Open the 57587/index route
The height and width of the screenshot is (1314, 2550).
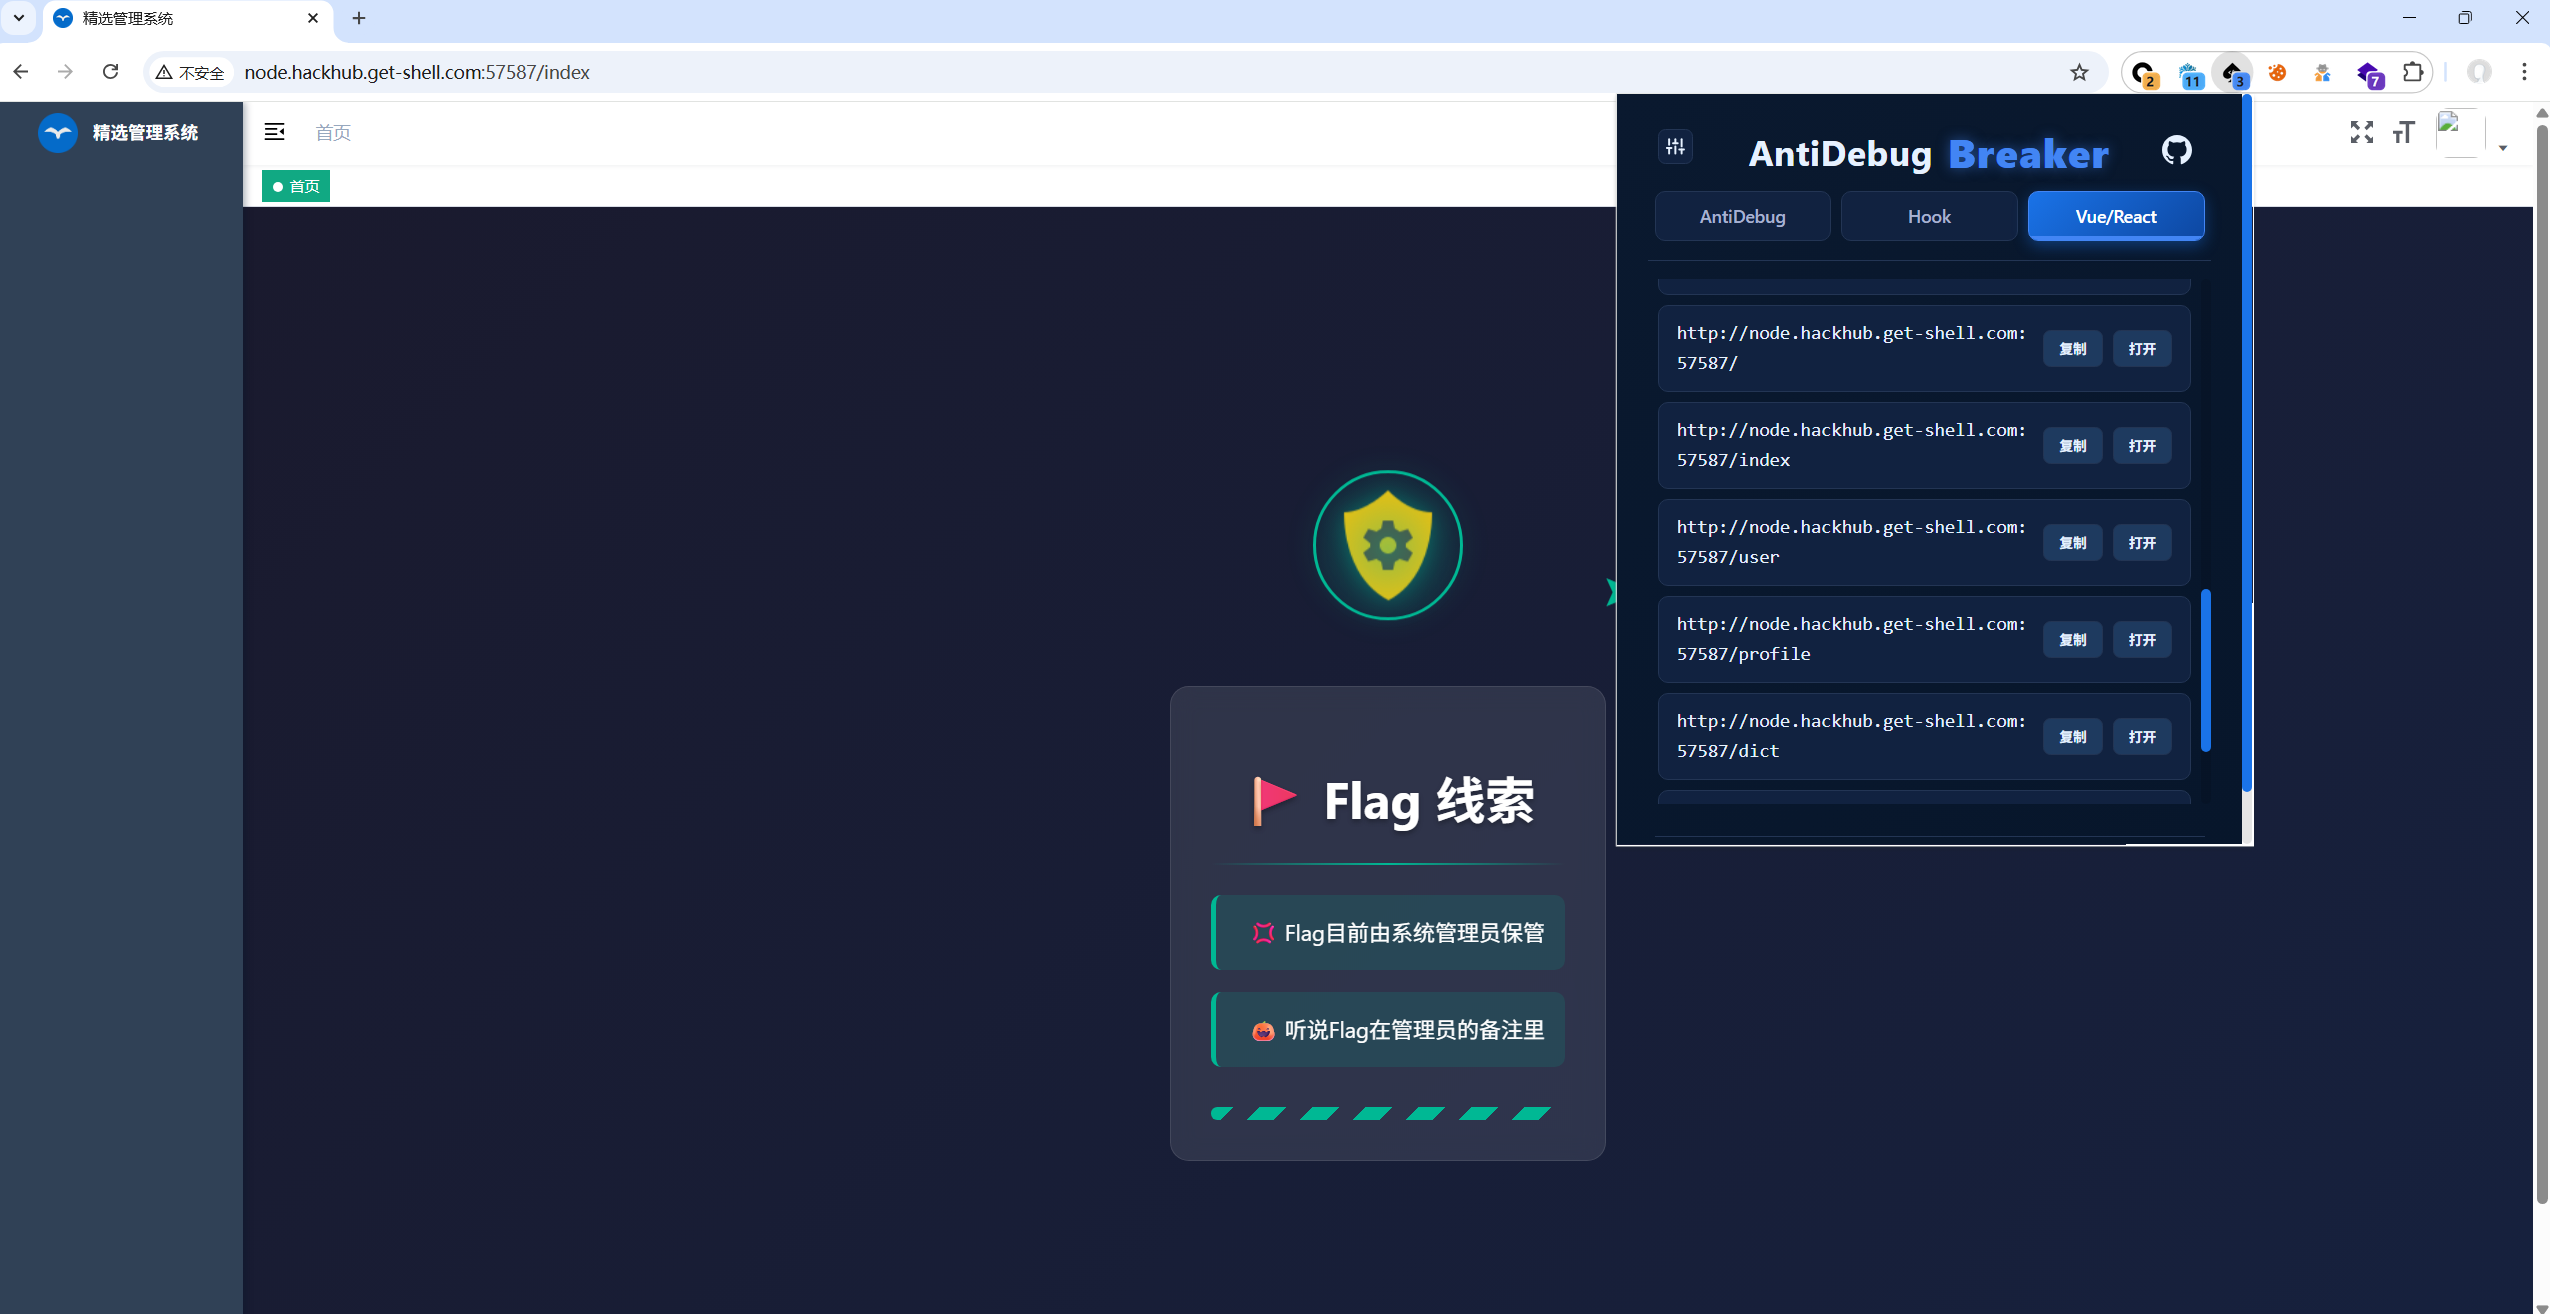(x=2141, y=446)
